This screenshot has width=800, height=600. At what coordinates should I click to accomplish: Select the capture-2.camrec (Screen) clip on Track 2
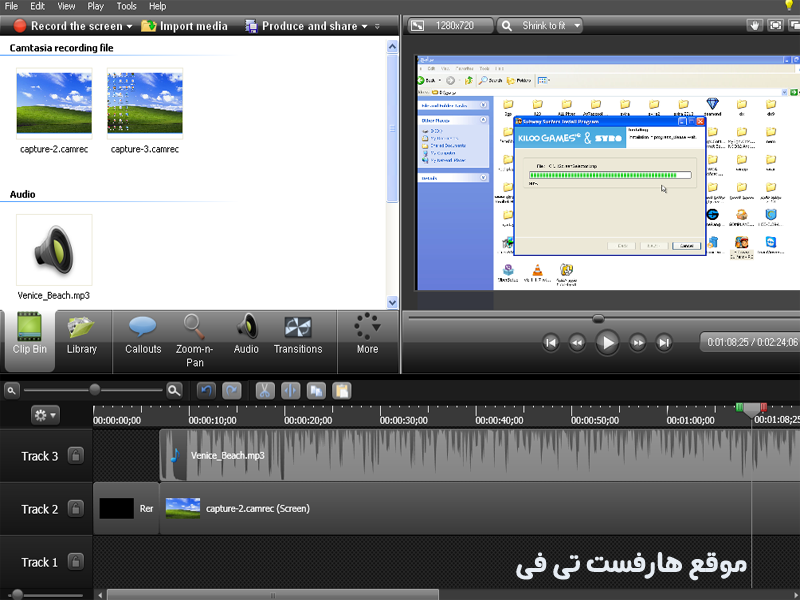[x=480, y=509]
